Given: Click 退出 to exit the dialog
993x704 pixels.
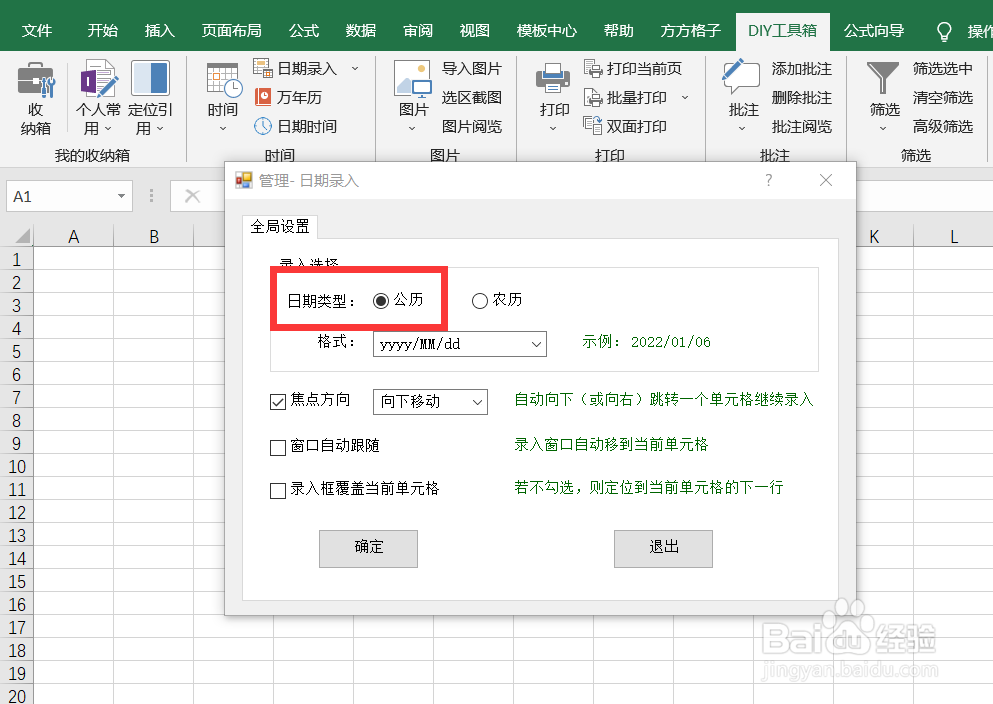Looking at the screenshot, I should [663, 548].
